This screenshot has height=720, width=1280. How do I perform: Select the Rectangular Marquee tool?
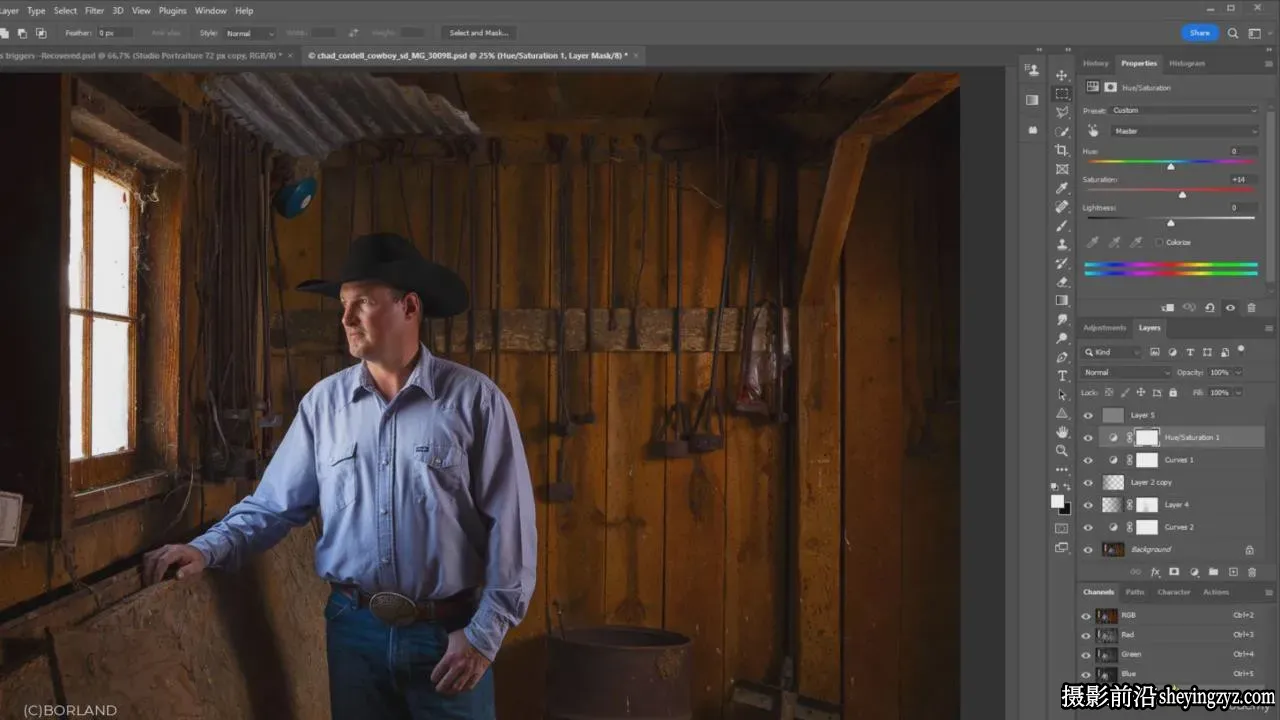1062,94
